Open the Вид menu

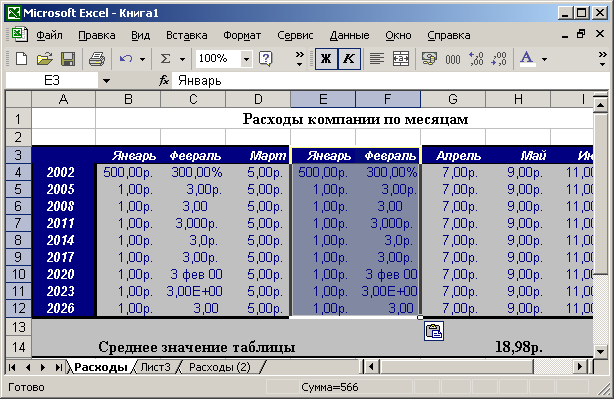click(x=140, y=35)
